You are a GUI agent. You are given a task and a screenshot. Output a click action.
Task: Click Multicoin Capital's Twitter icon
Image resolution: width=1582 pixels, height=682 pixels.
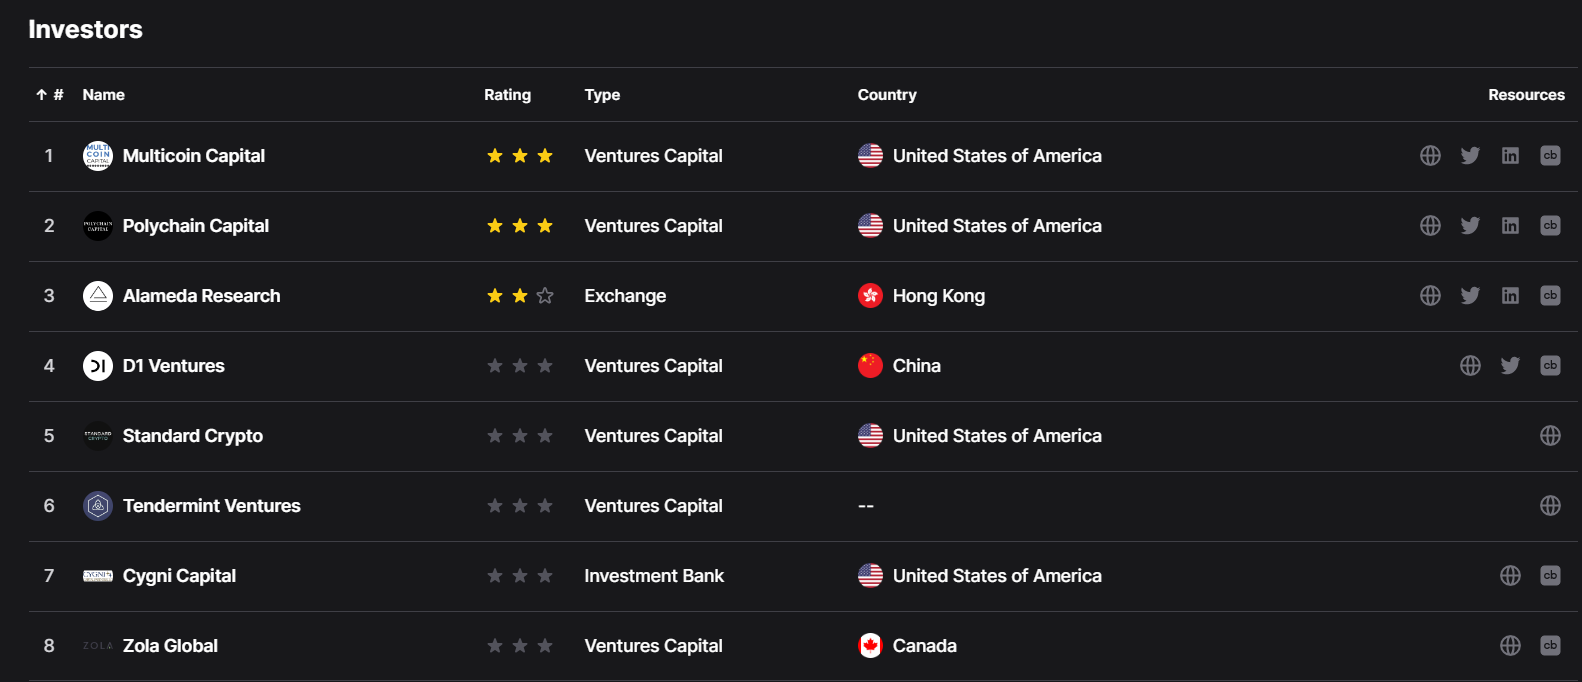point(1470,156)
